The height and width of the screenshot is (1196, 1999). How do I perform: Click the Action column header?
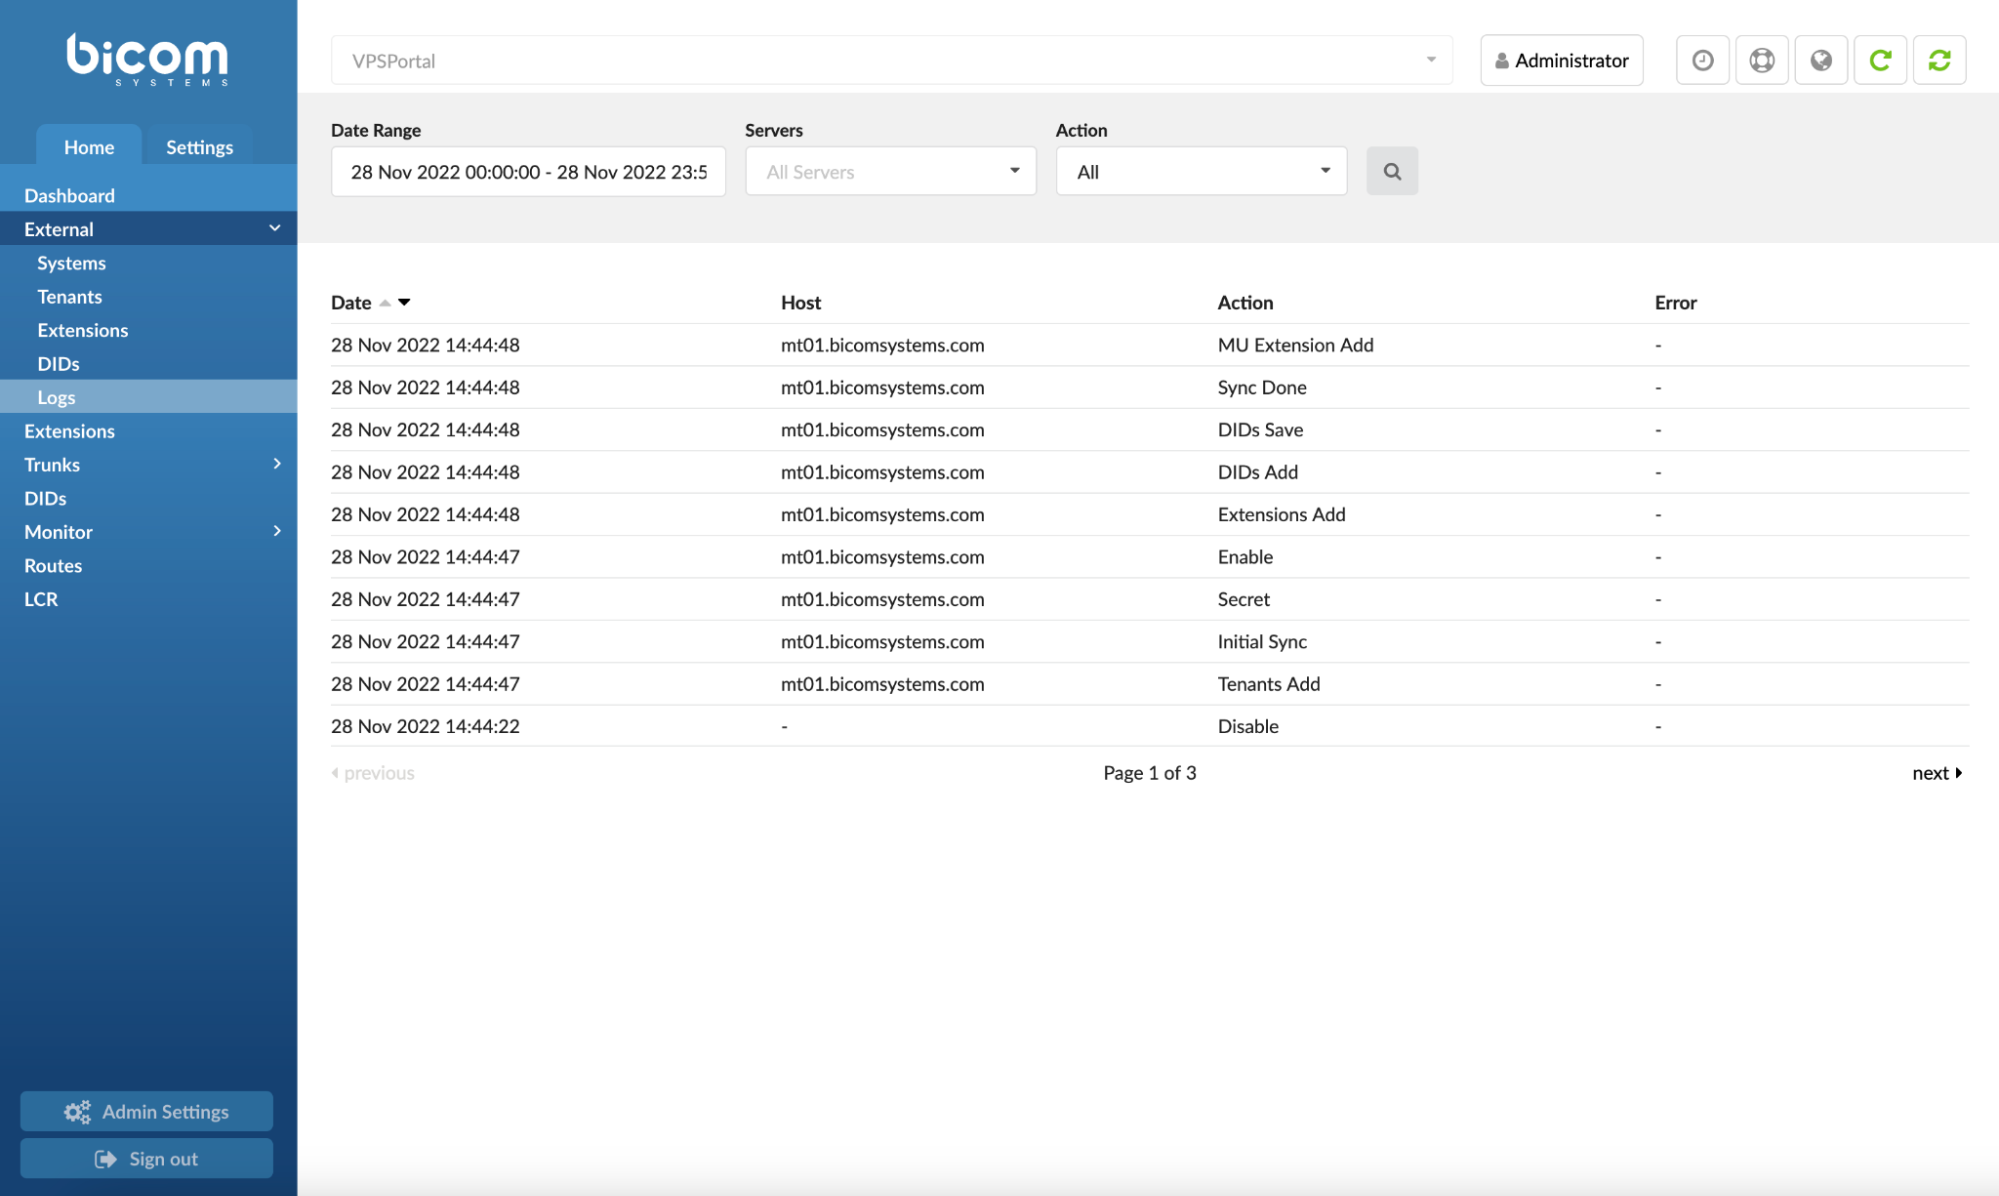tap(1245, 302)
